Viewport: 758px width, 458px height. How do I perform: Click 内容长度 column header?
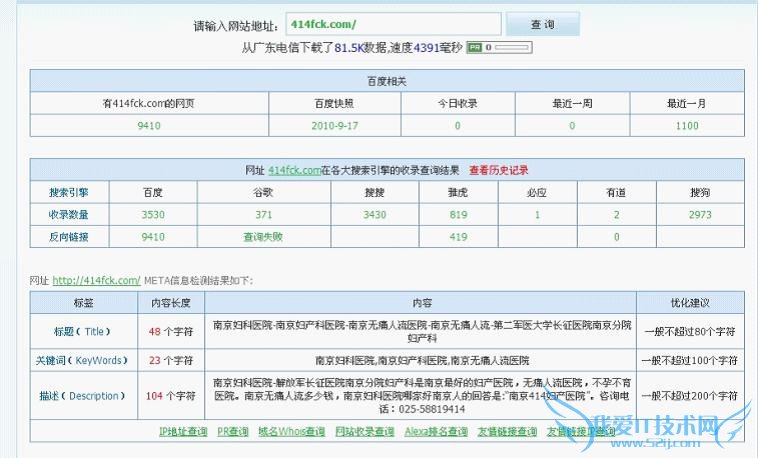tap(171, 303)
